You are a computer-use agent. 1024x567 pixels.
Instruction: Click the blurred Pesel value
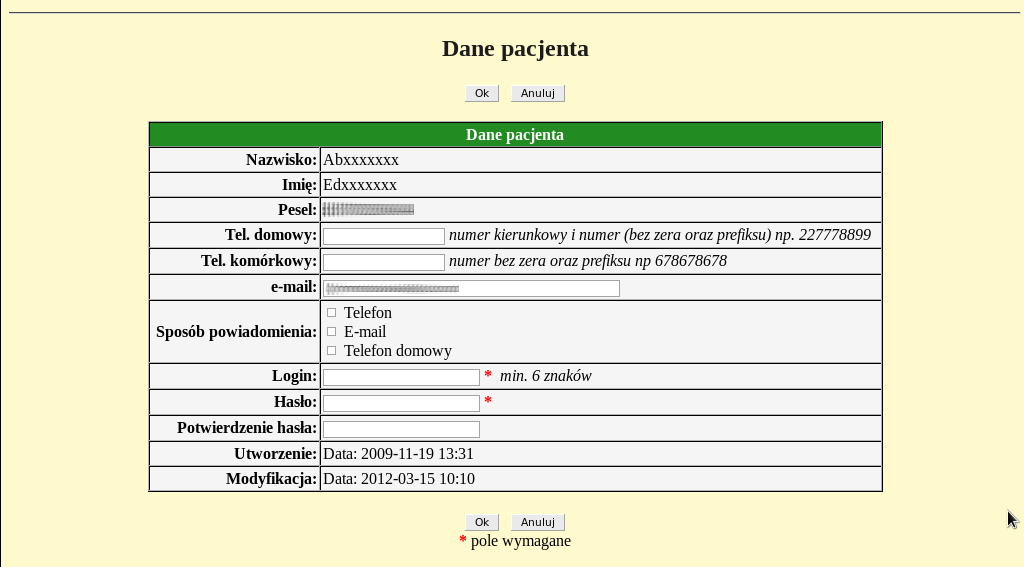[x=368, y=210]
